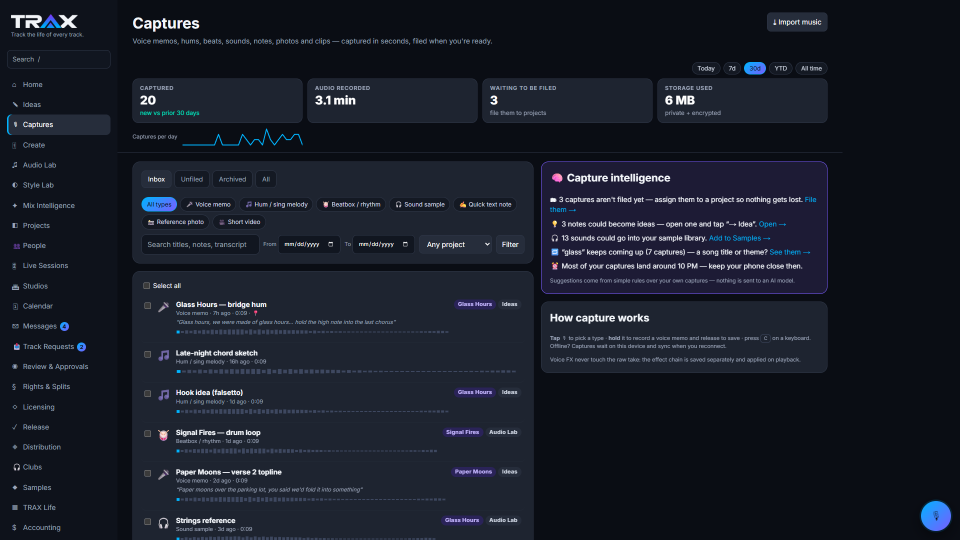Click the music note icon of Late-night chord sketch

(x=163, y=355)
